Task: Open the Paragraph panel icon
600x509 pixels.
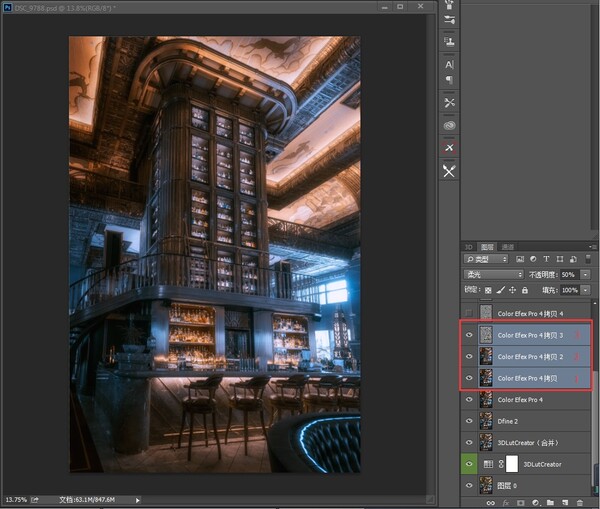Action: 449,80
